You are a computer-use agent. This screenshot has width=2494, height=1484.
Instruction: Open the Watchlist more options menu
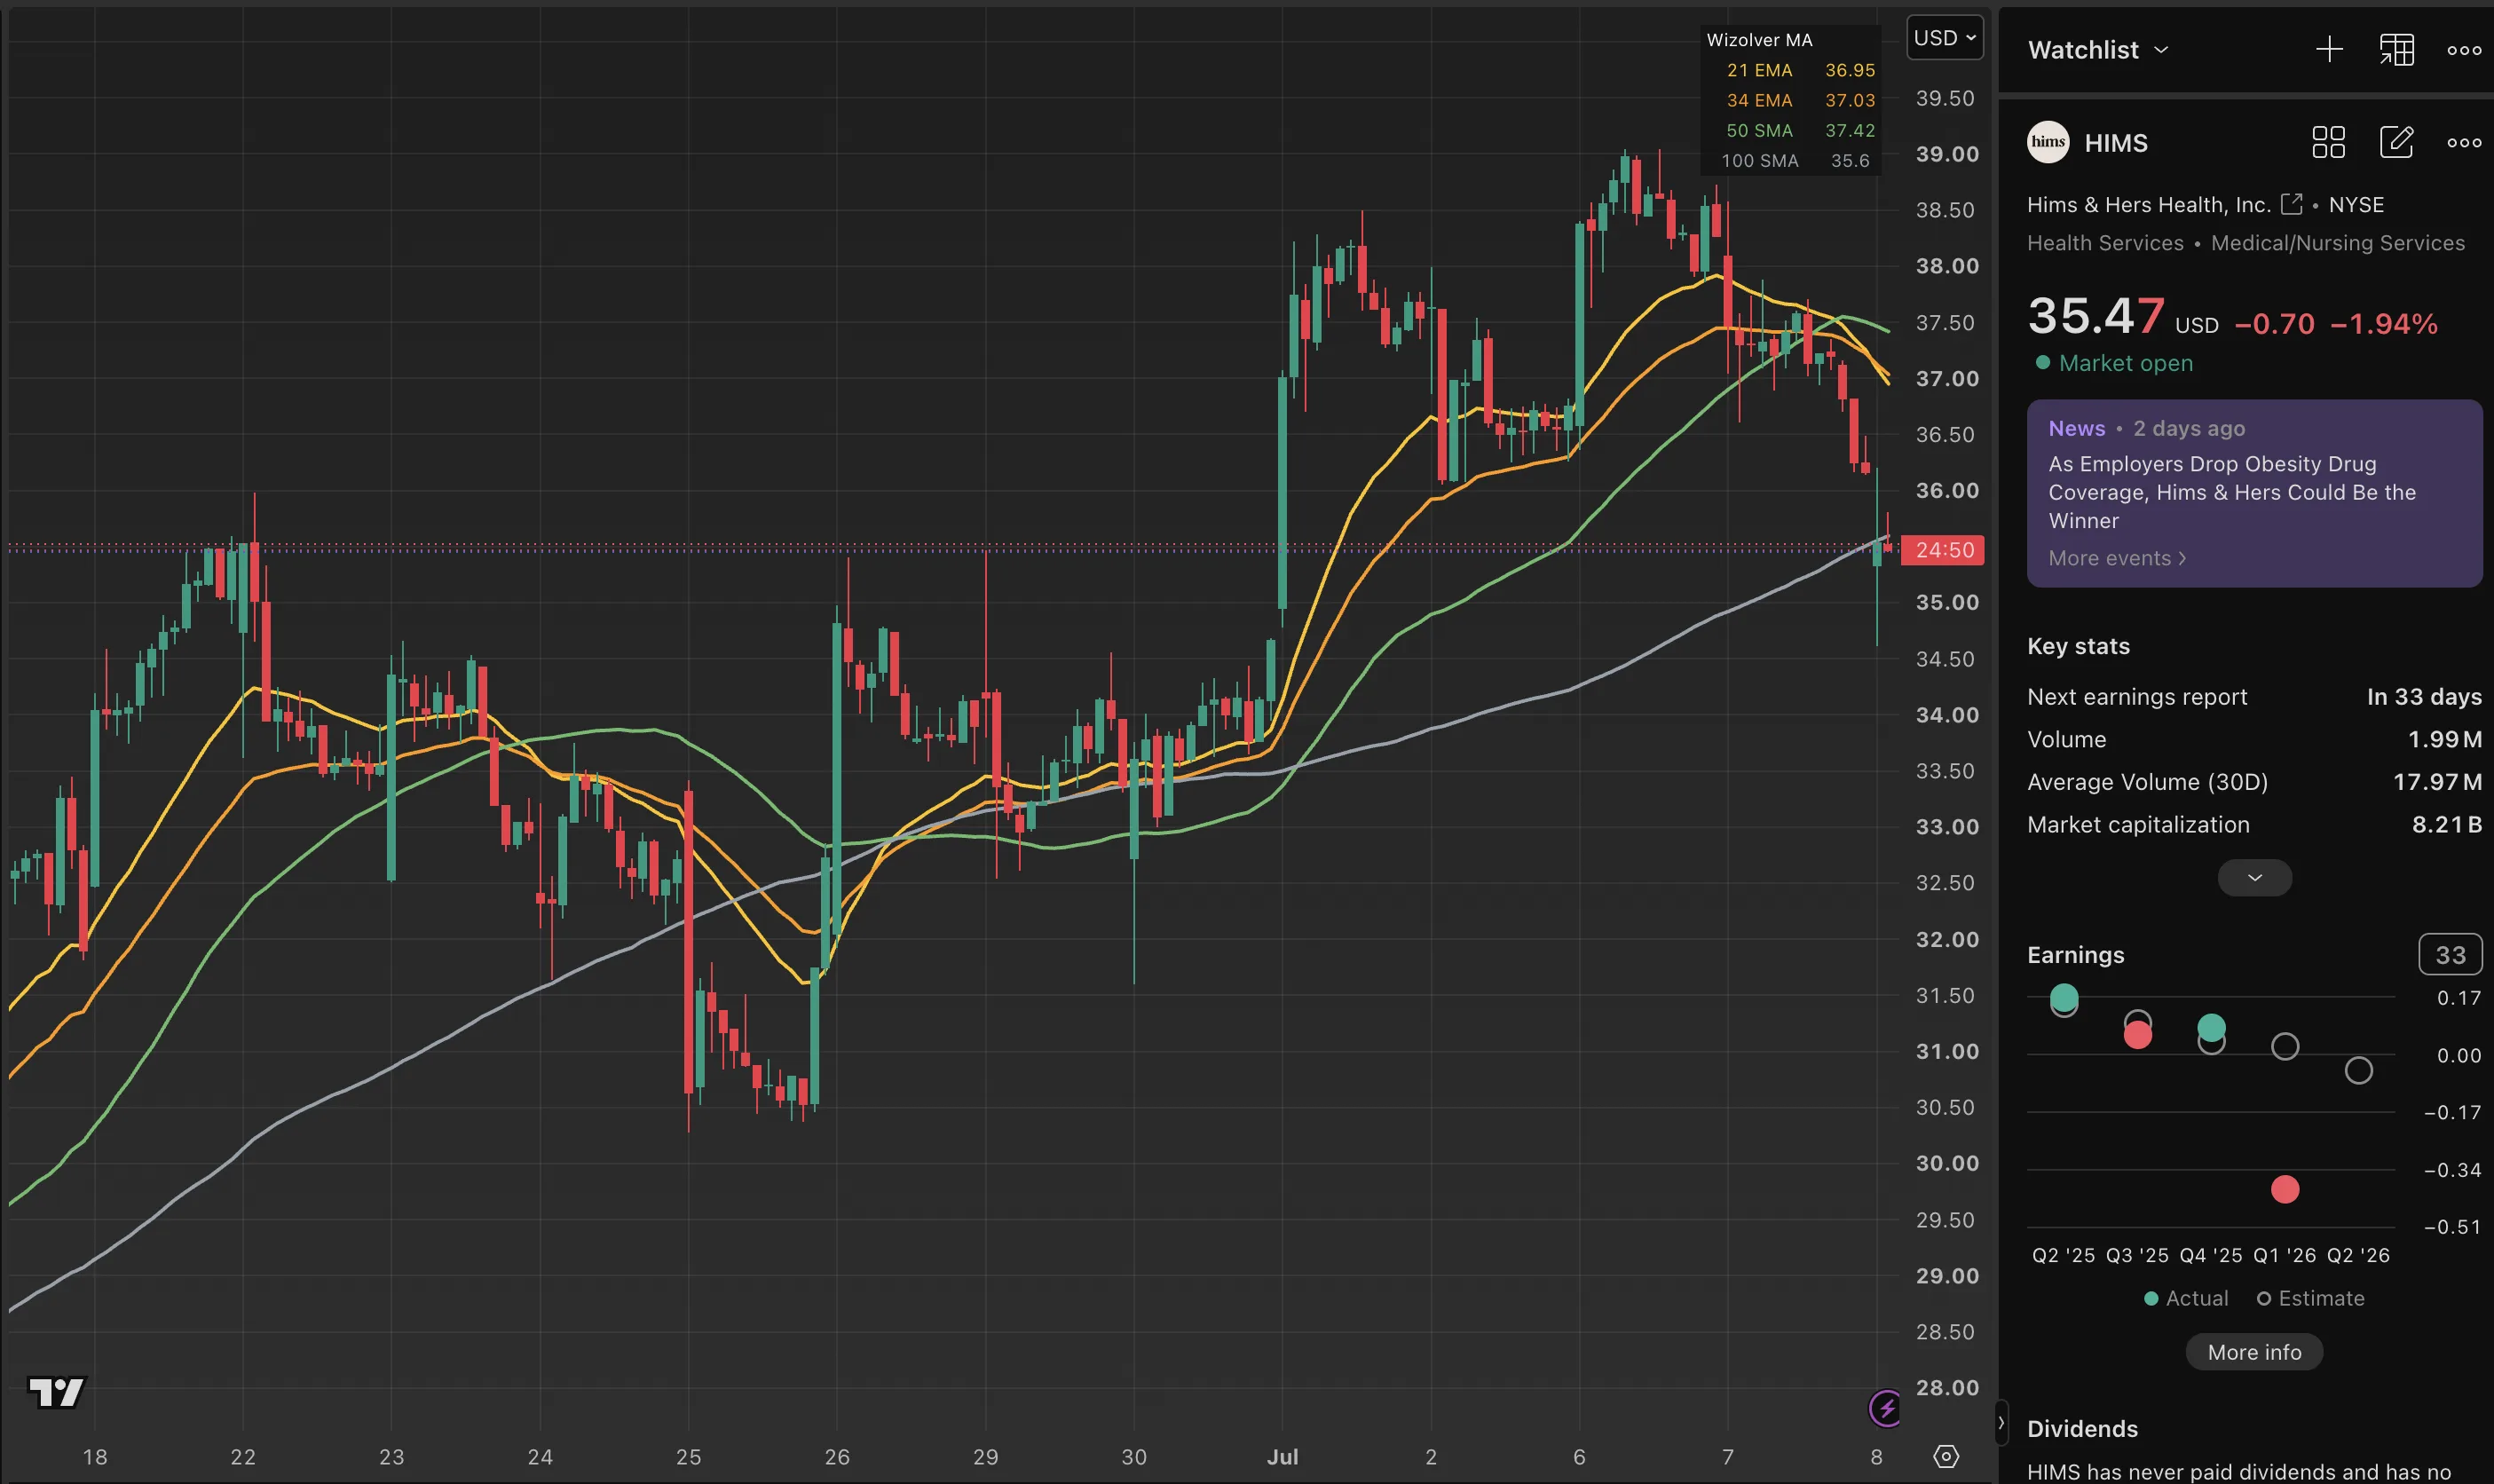point(2464,50)
